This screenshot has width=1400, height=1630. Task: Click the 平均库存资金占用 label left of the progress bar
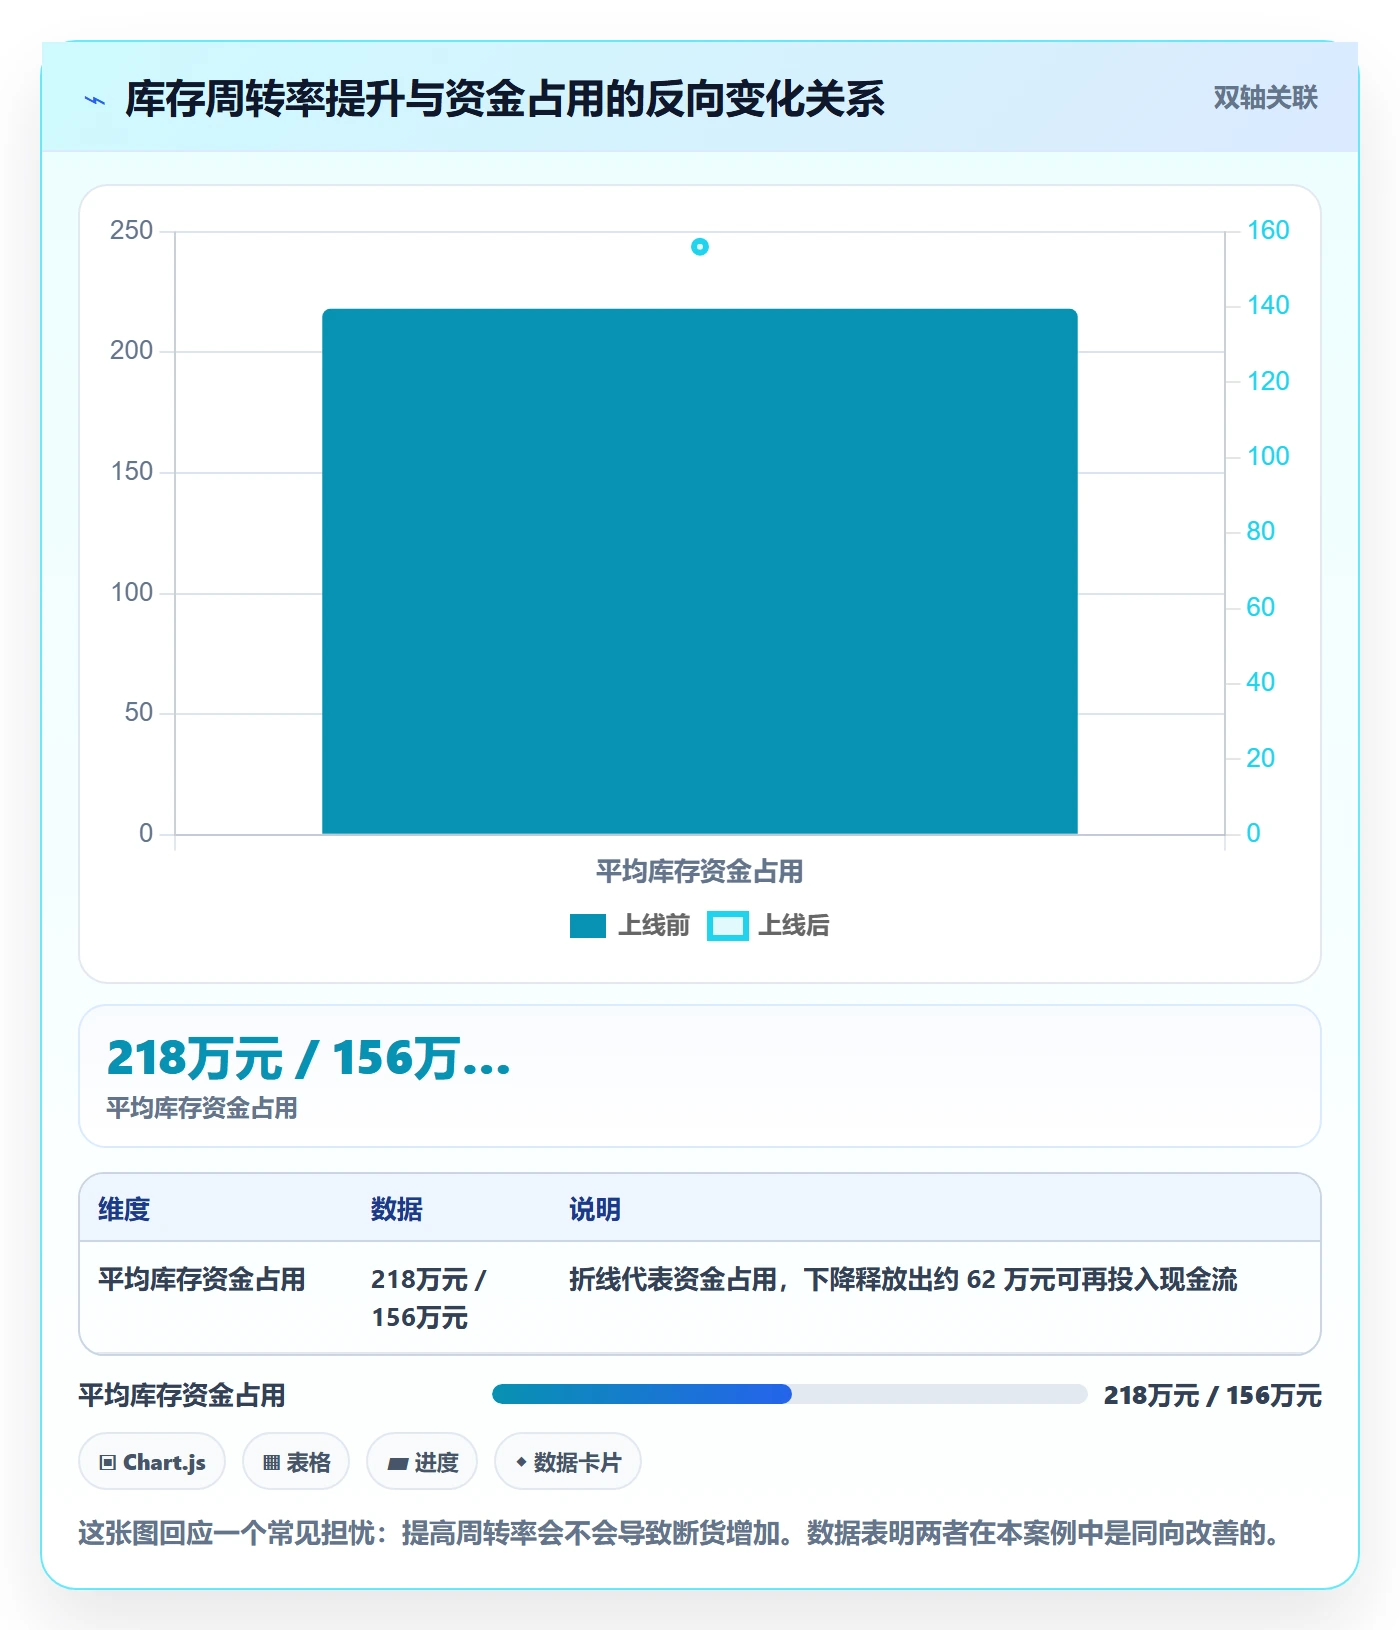point(182,1395)
